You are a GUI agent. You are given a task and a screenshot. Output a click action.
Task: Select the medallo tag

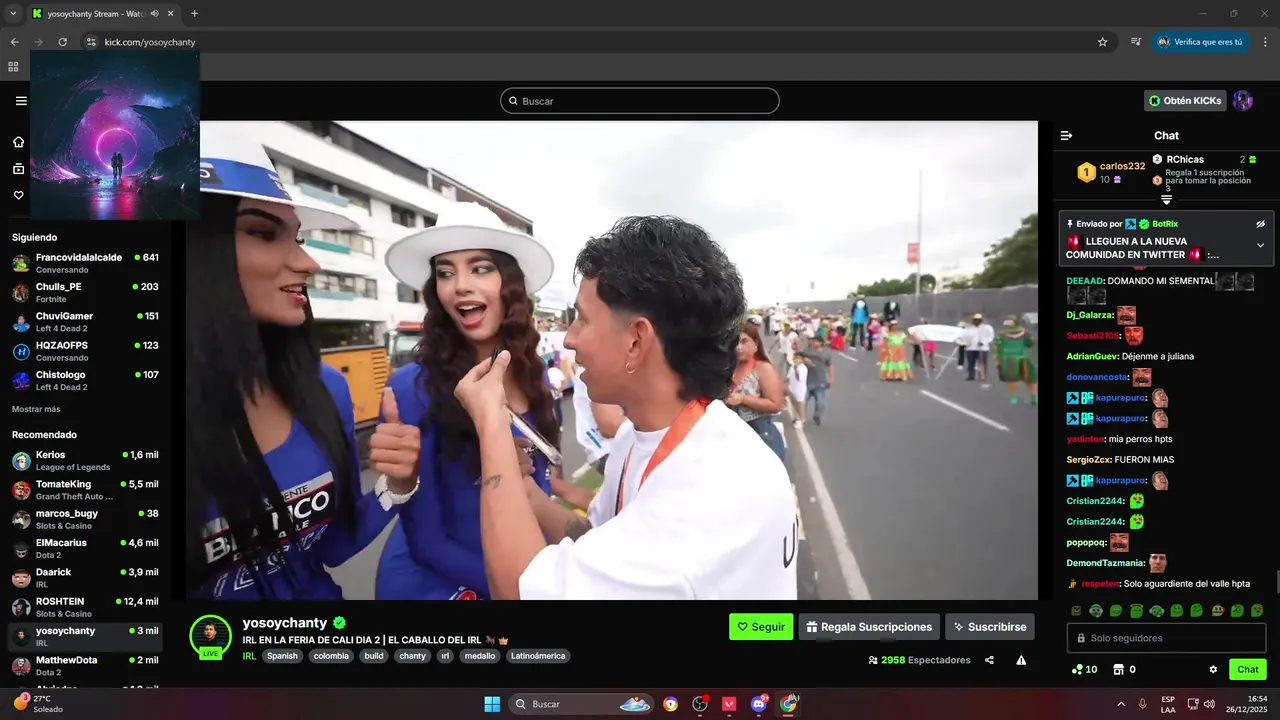[x=480, y=656]
